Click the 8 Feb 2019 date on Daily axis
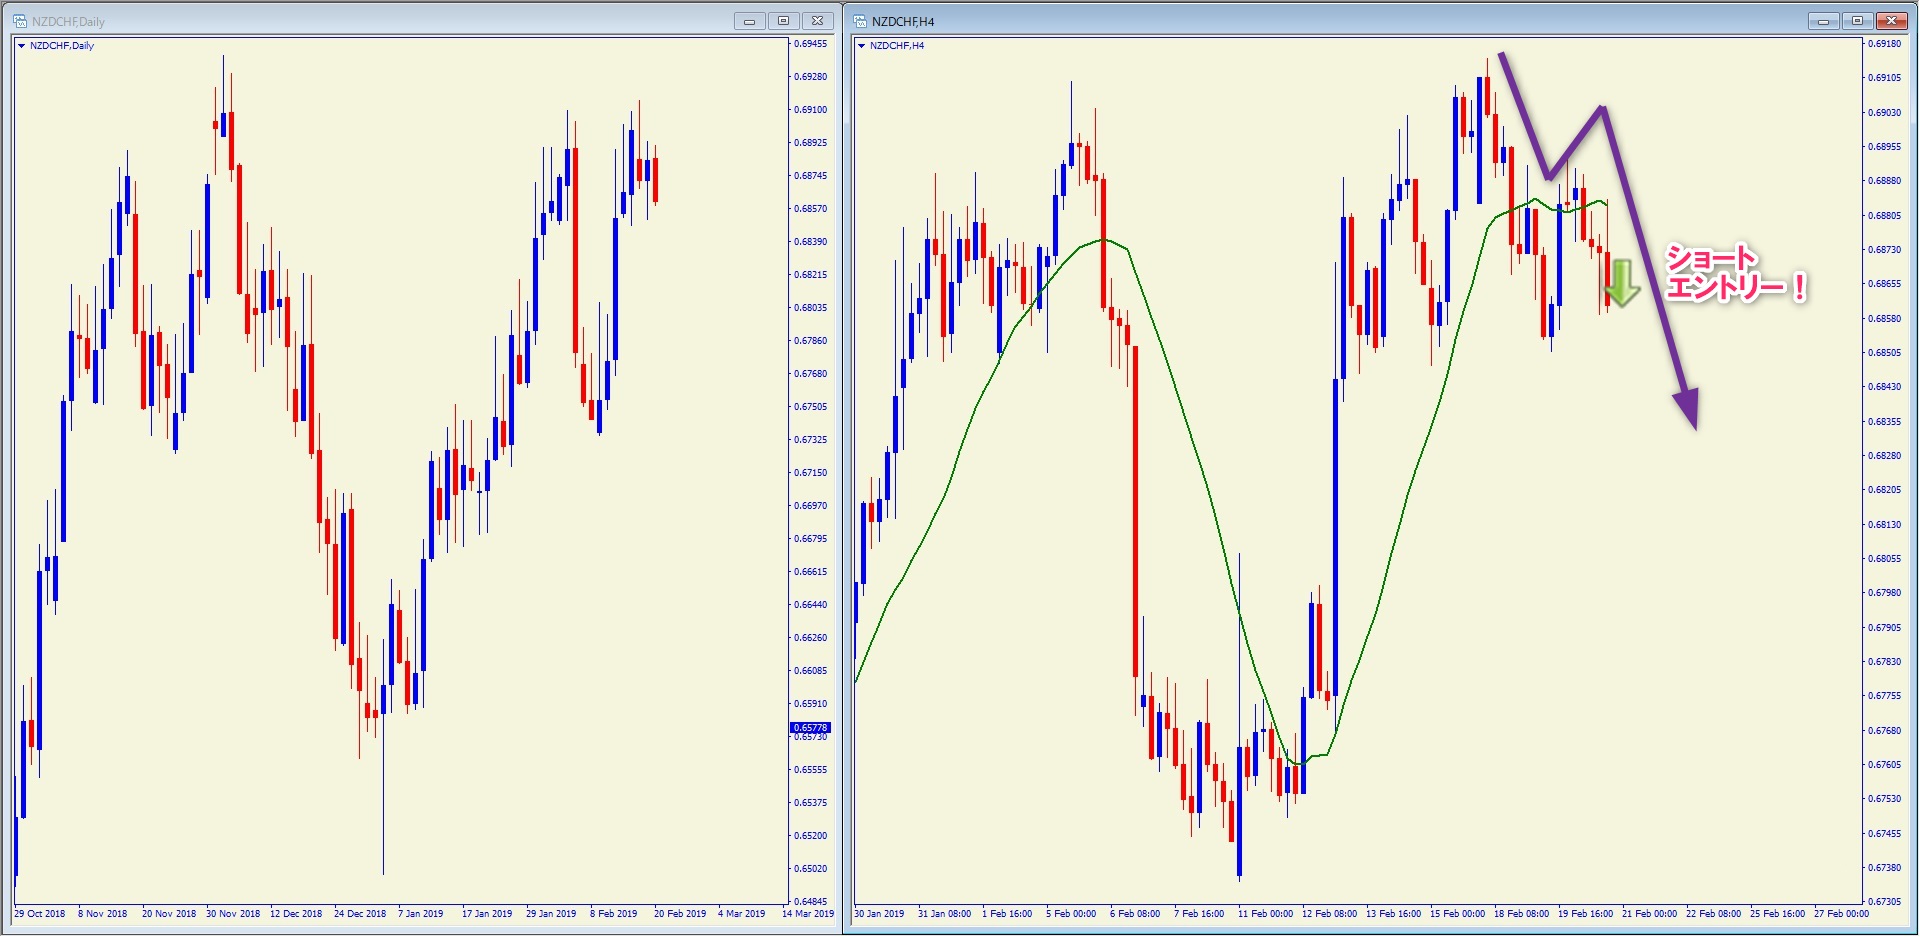Viewport: 1920px width, 937px height. click(614, 914)
